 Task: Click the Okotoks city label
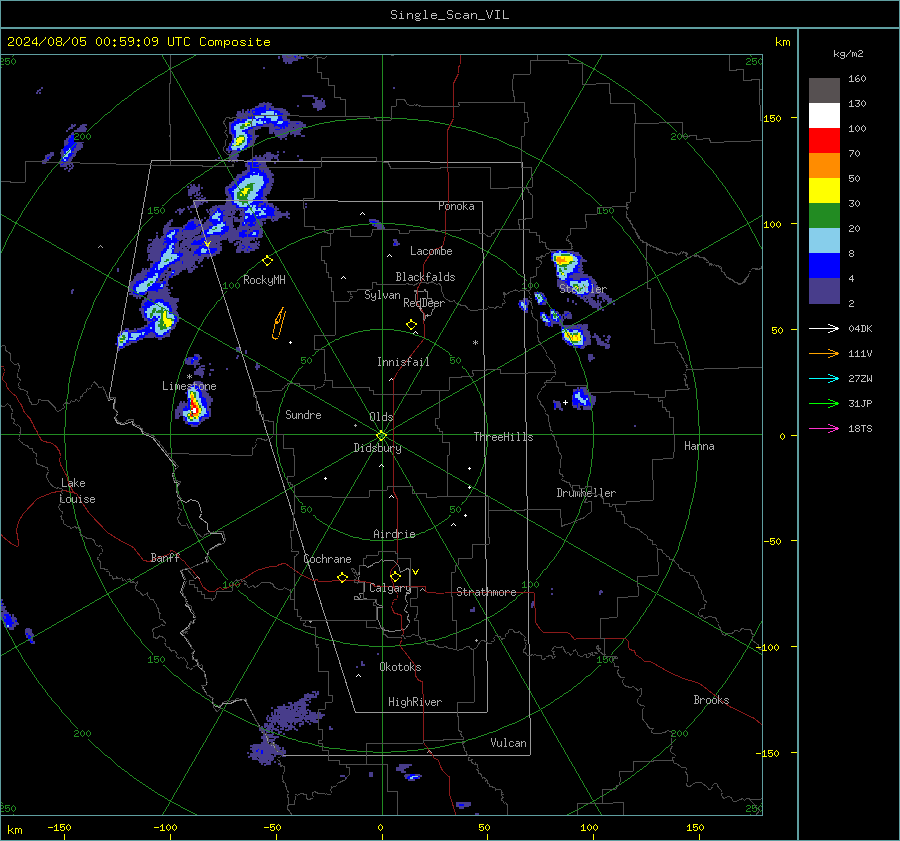400,667
